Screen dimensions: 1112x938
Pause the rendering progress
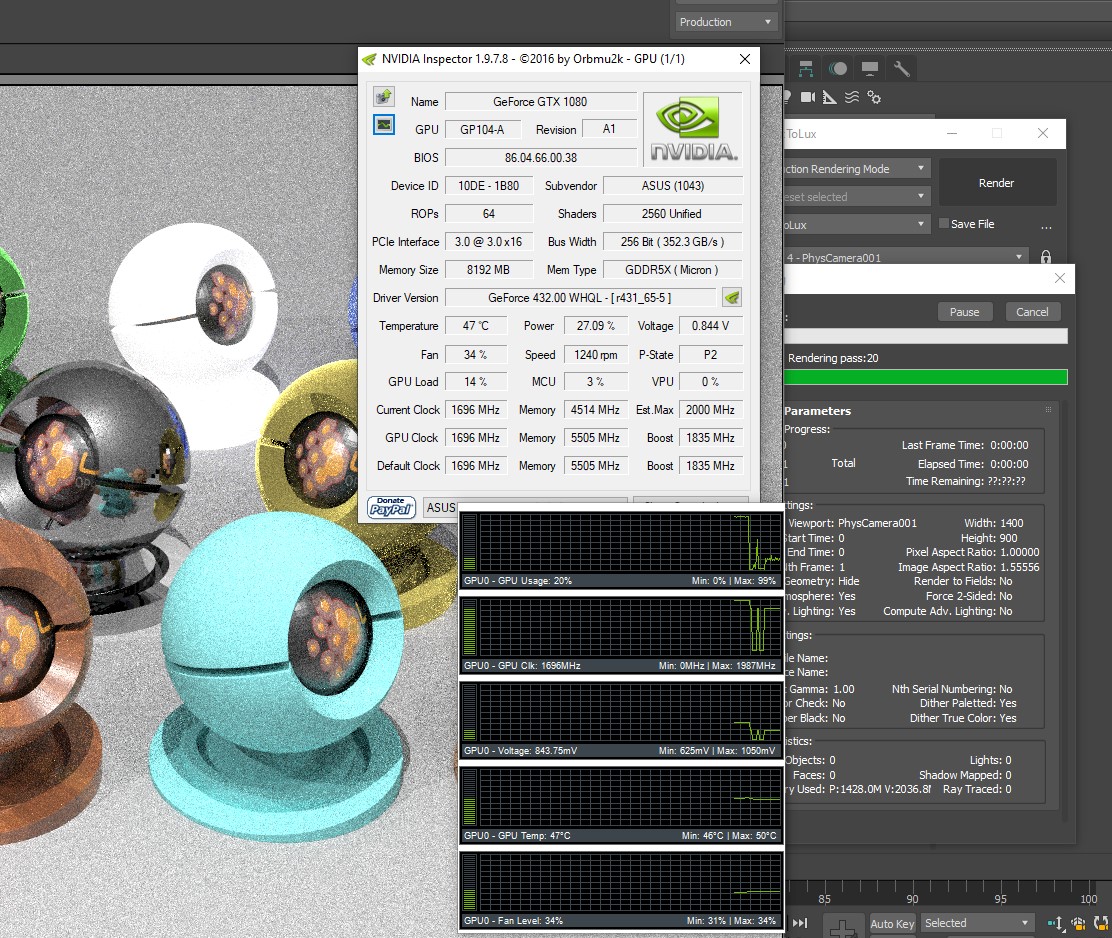964,312
